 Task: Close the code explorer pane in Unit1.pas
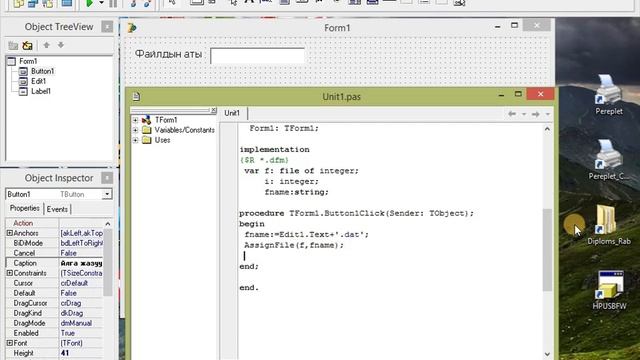coord(213,110)
